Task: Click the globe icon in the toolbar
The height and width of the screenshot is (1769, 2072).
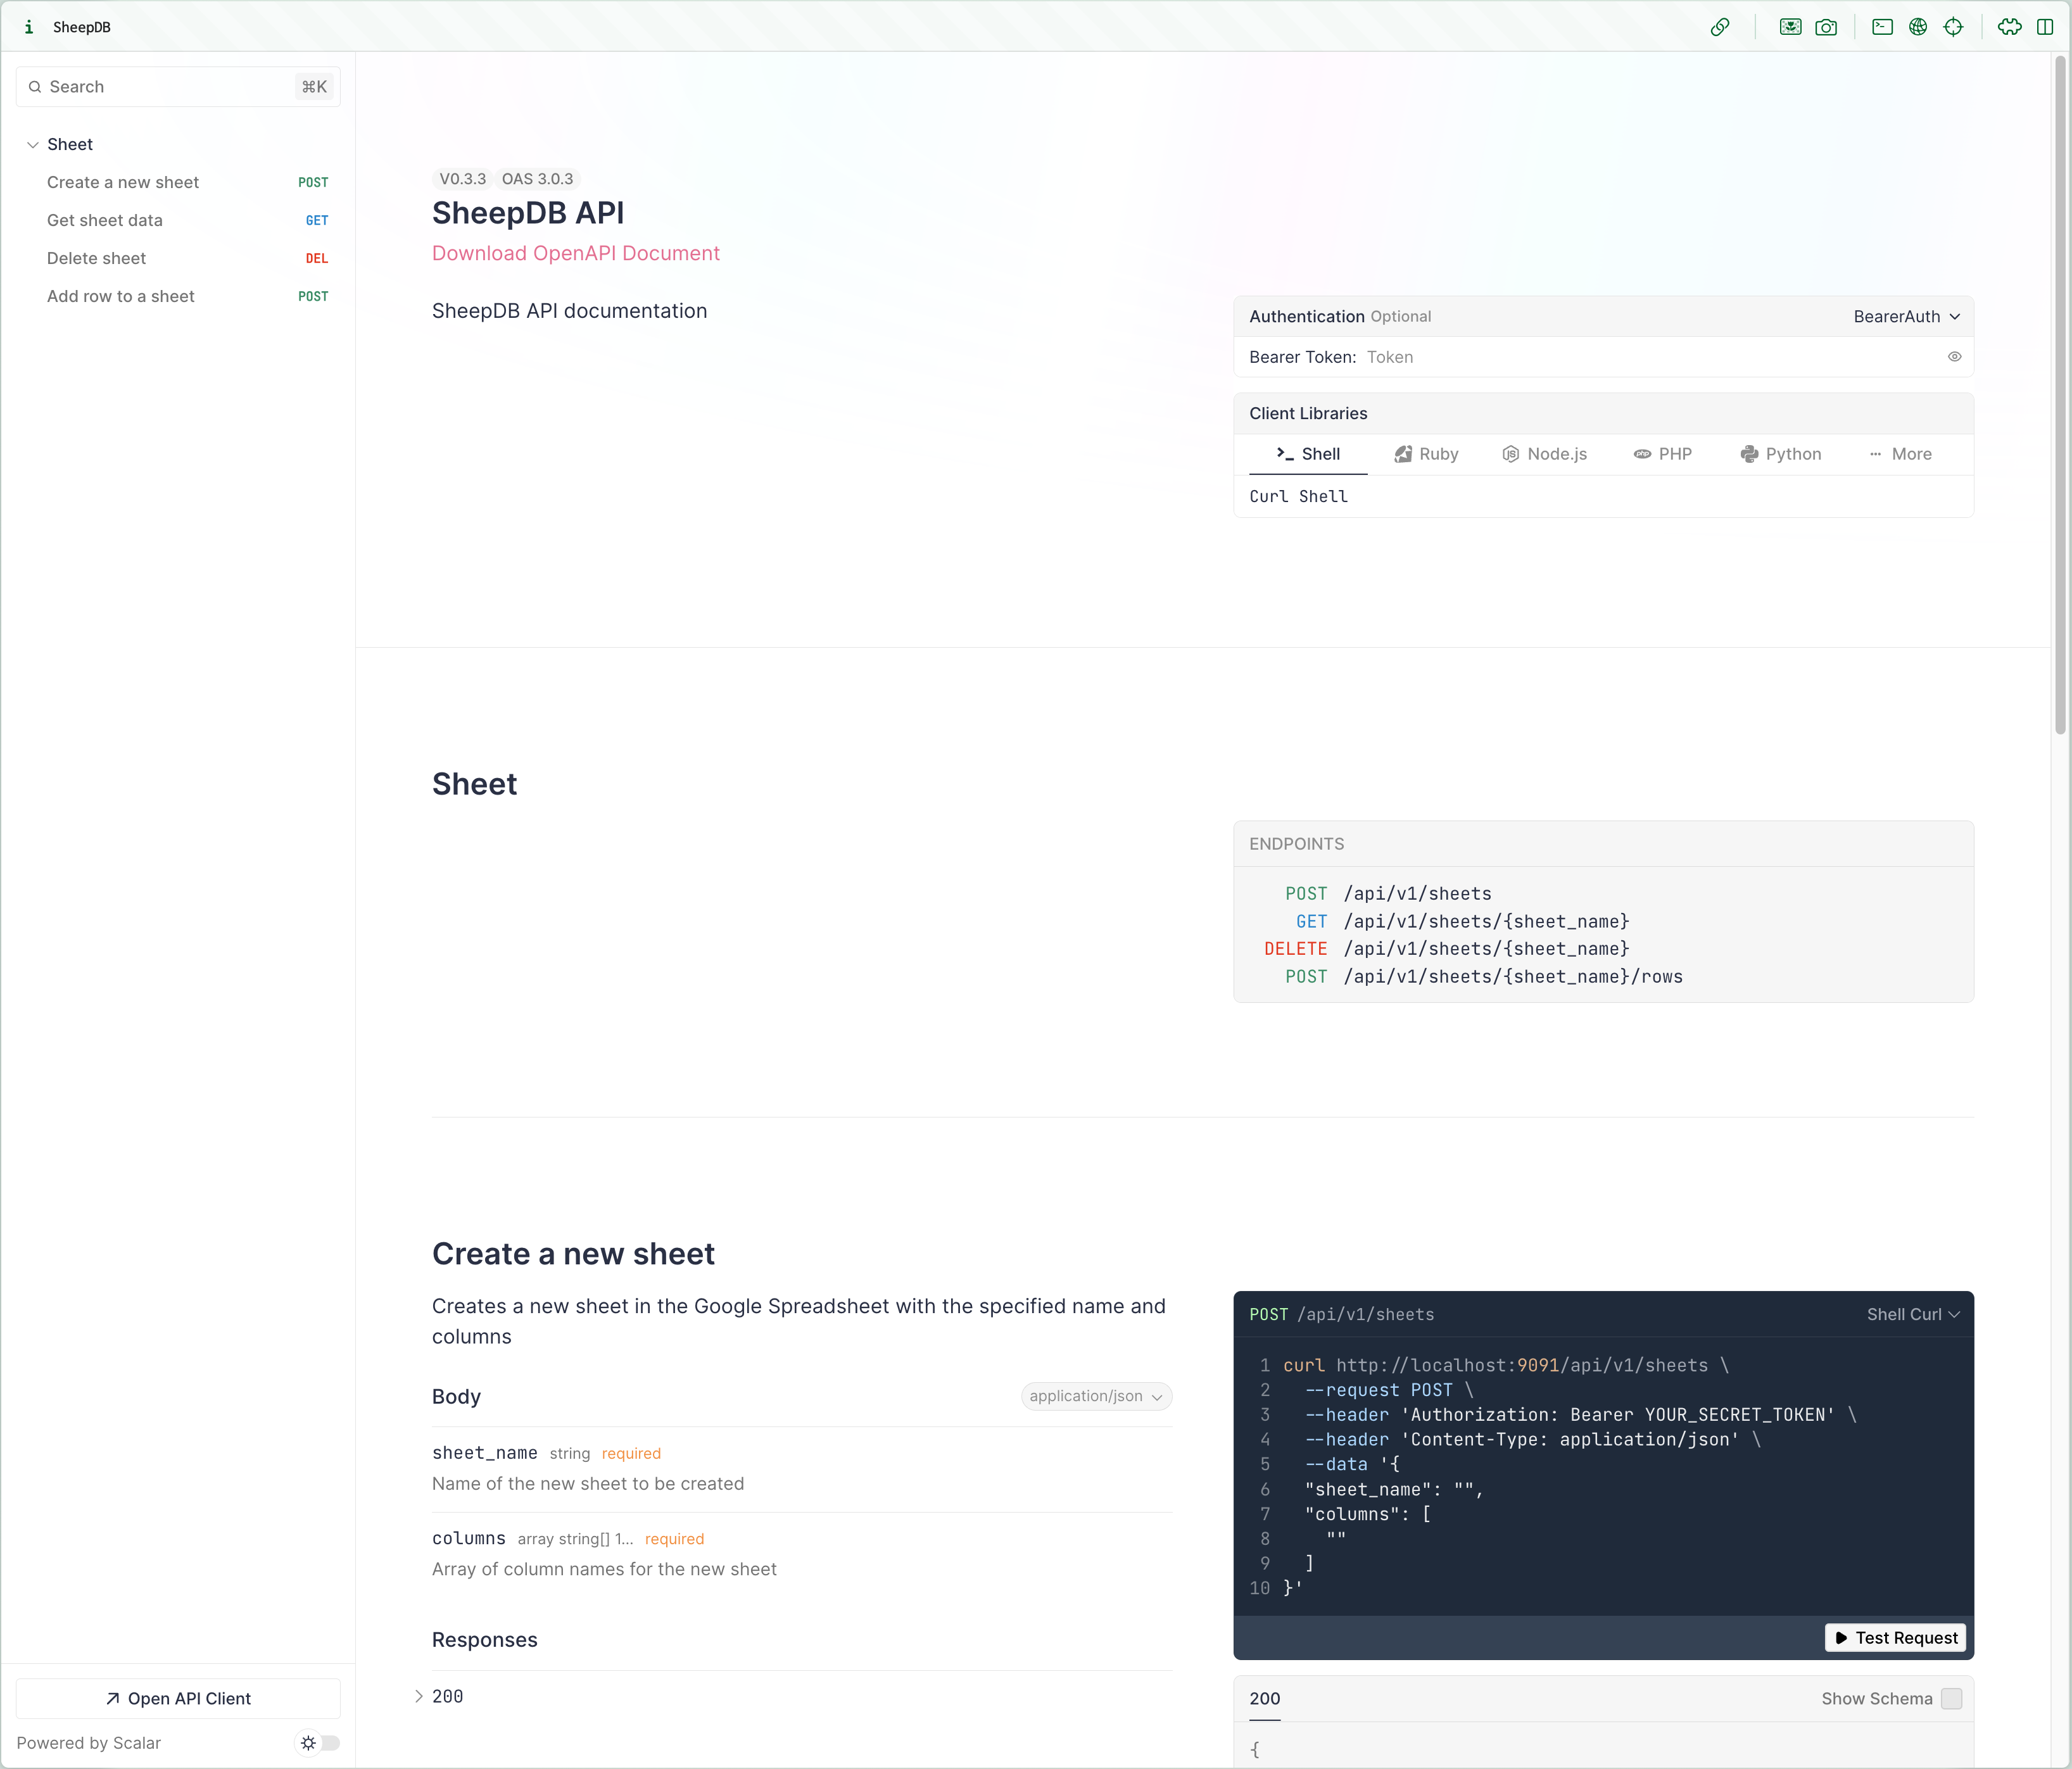Action: [1917, 27]
